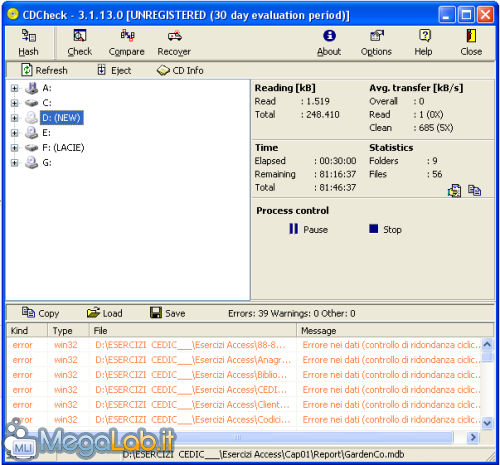Copy the error log

click(40, 313)
